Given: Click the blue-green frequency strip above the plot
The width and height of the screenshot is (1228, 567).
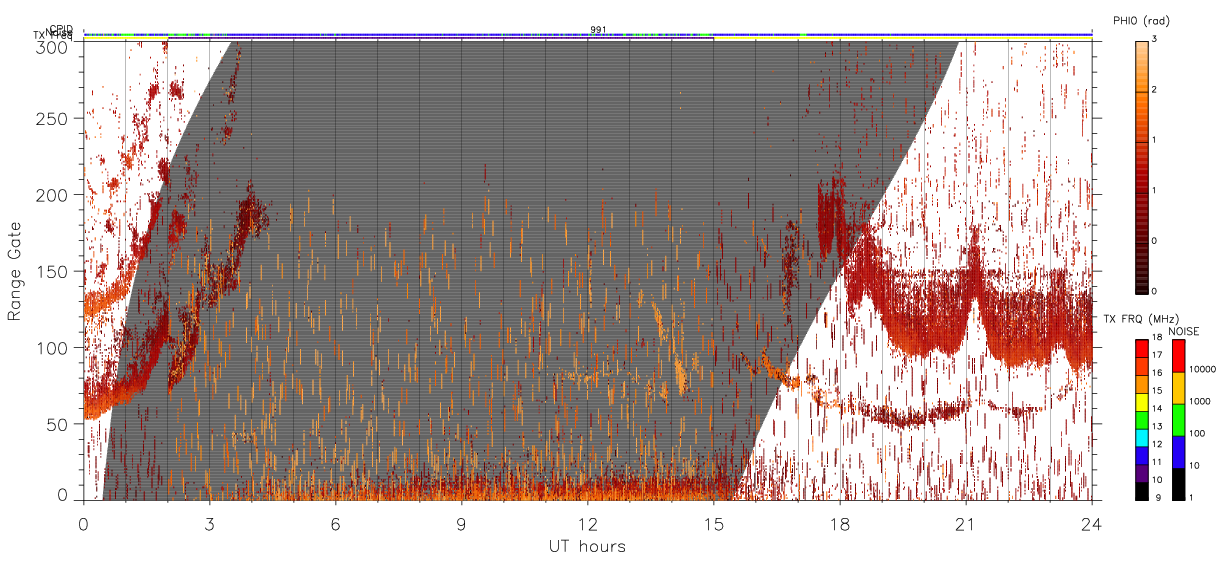Looking at the screenshot, I should click(x=587, y=35).
